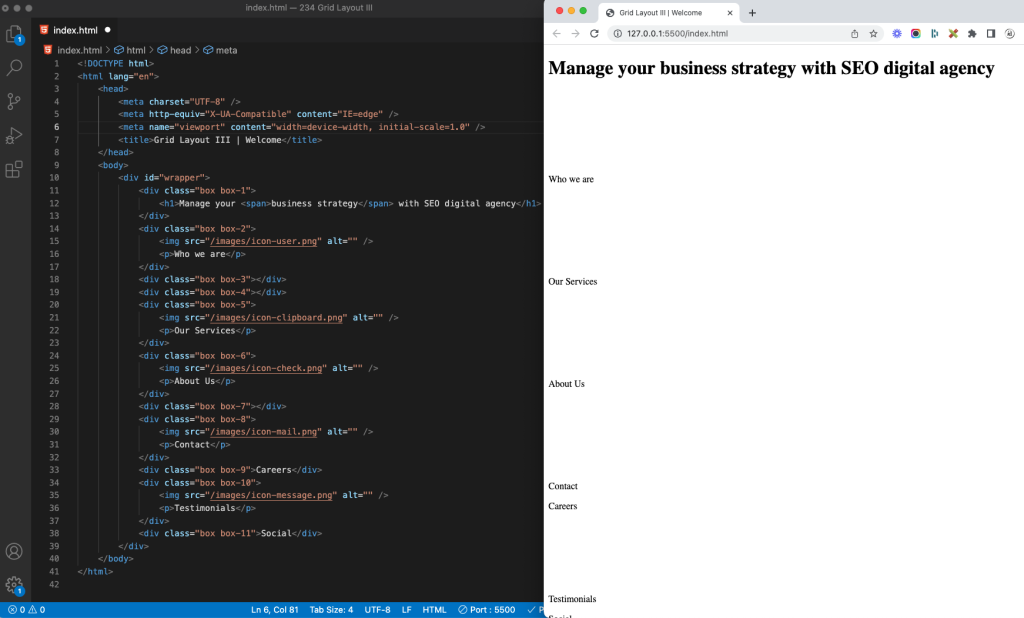Toggle the Chrome side panel
1024x618 pixels.
[x=991, y=33]
